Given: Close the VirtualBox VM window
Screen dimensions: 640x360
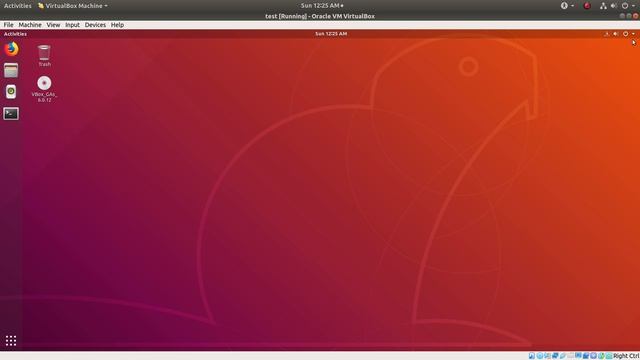Looking at the screenshot, I should [x=635, y=16].
